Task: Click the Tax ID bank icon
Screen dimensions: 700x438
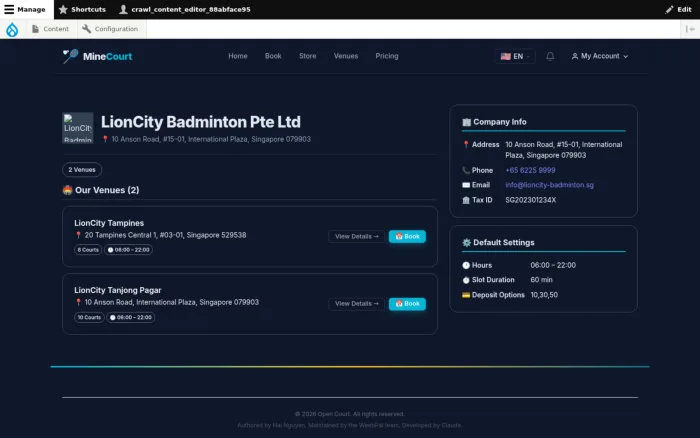Action: (x=466, y=200)
